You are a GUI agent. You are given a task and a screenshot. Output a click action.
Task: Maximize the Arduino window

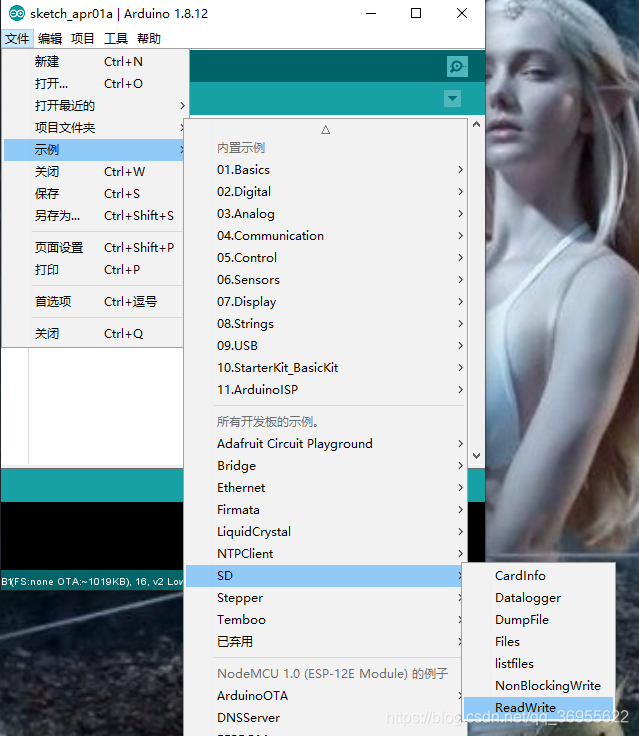(416, 14)
